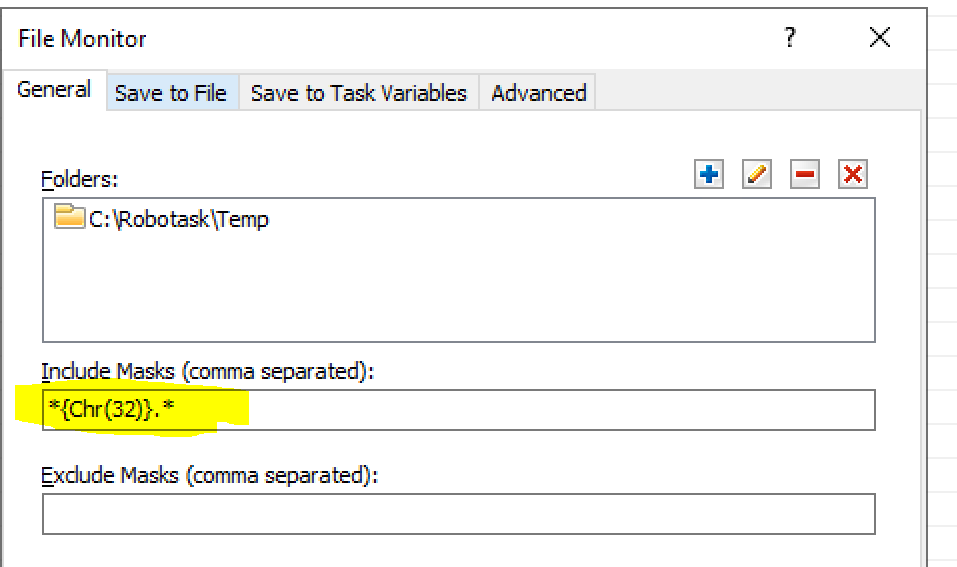
Task: Open the Advanced tab
Action: [x=538, y=93]
